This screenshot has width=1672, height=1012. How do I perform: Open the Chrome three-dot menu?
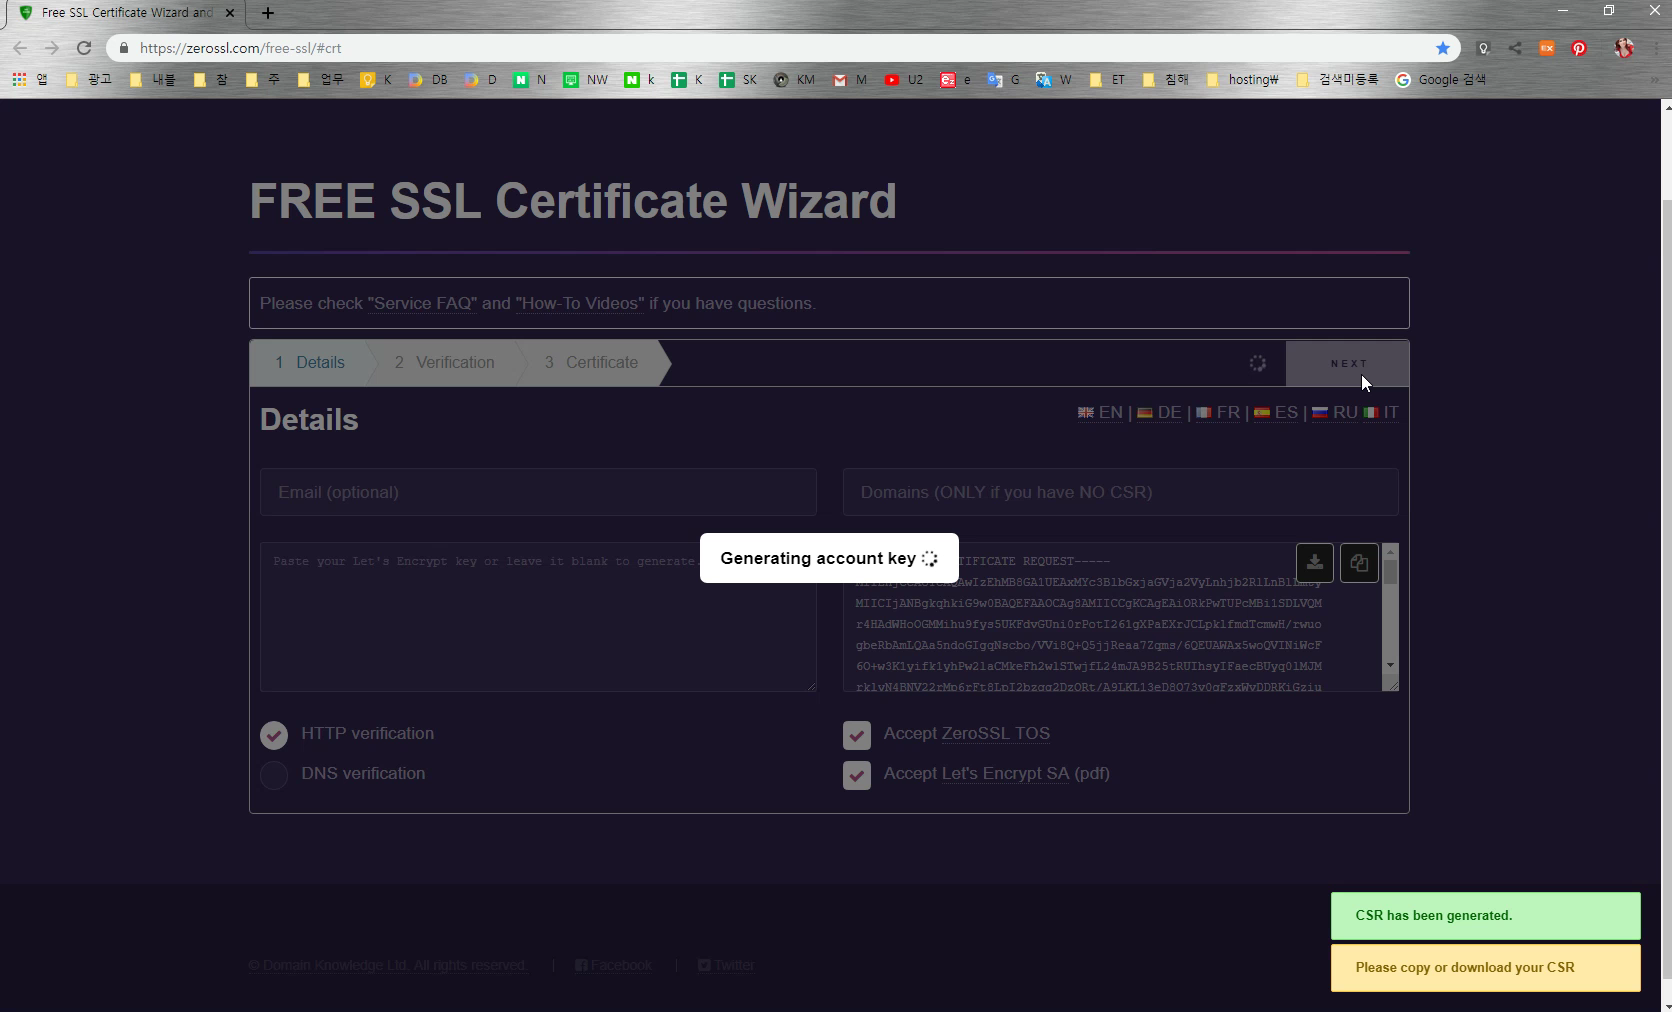point(1658,48)
